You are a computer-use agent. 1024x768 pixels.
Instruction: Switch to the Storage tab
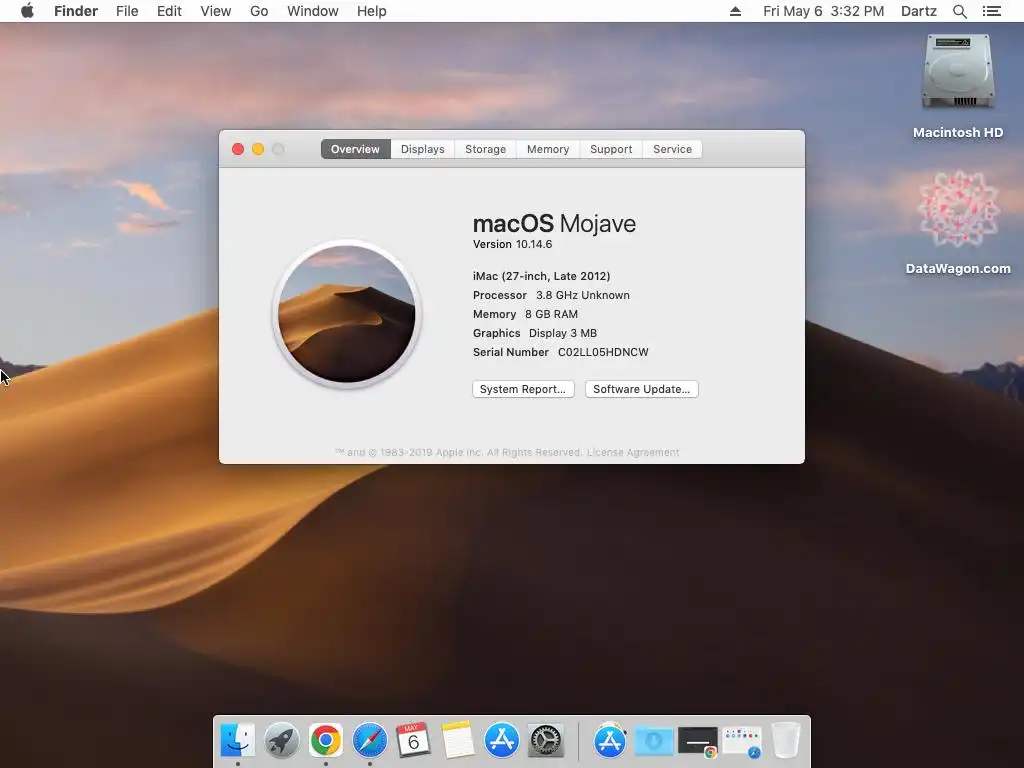(x=485, y=149)
